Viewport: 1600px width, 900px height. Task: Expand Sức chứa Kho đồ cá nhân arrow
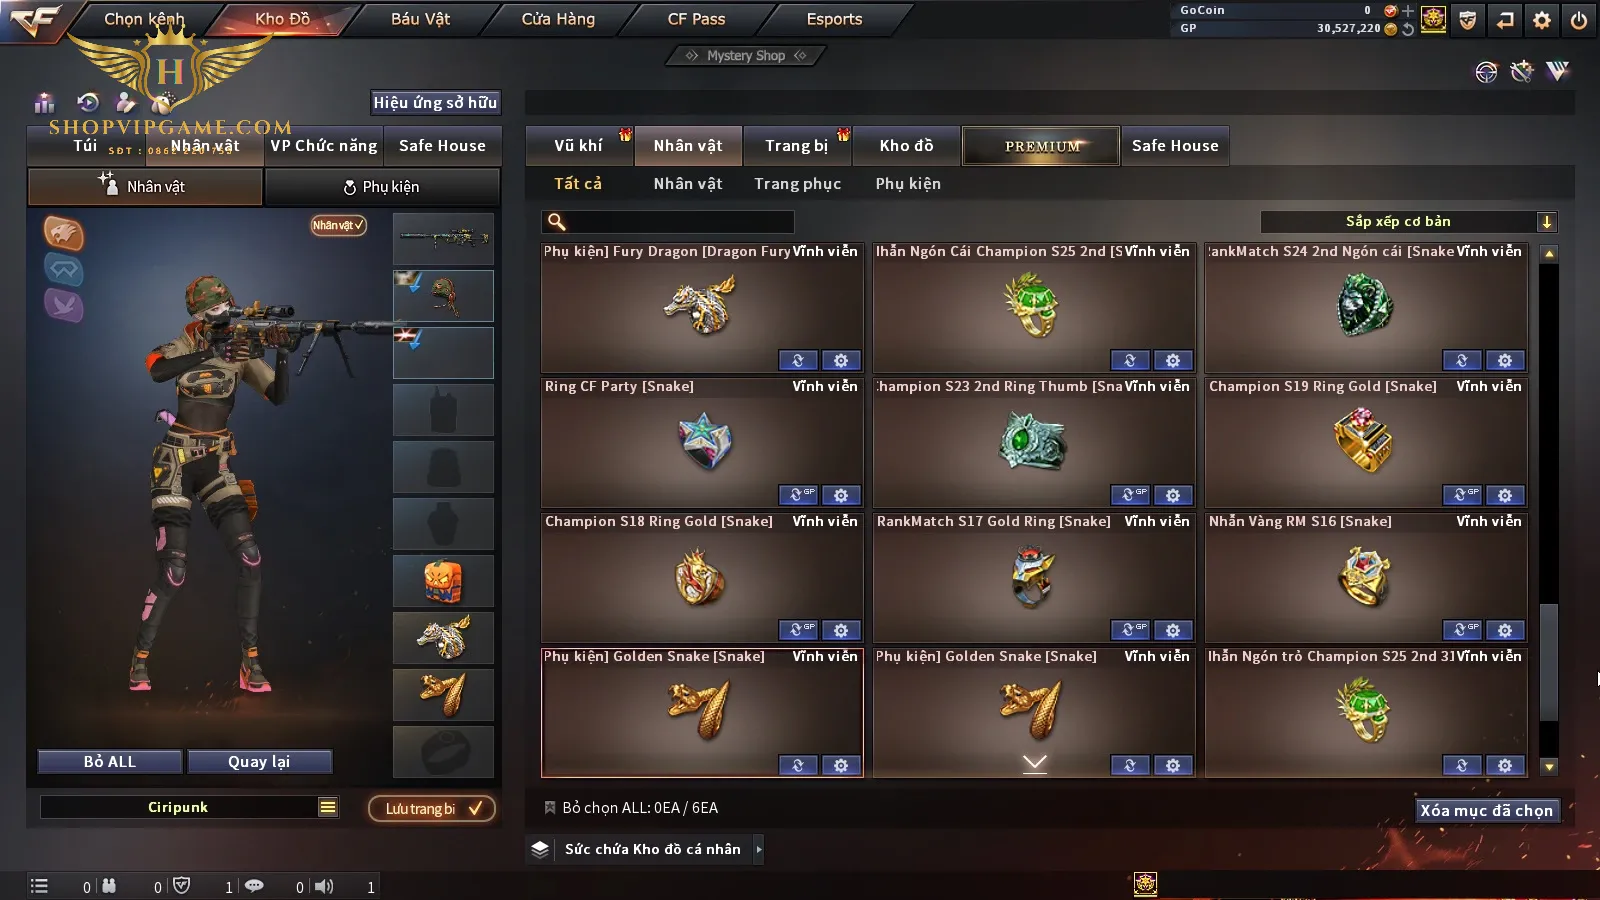(x=759, y=849)
